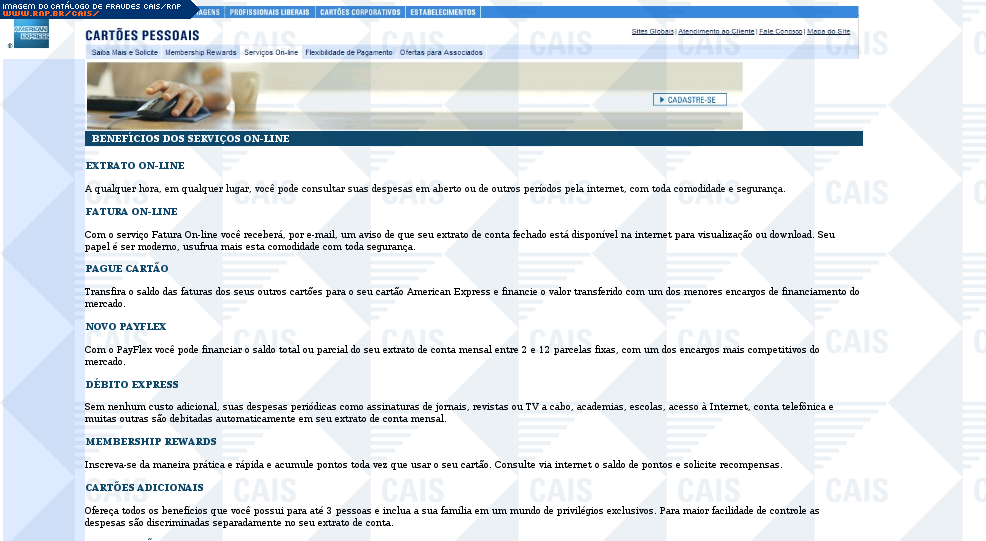Open Flexibilidade de Pagamento menu item

pyautogui.click(x=349, y=52)
